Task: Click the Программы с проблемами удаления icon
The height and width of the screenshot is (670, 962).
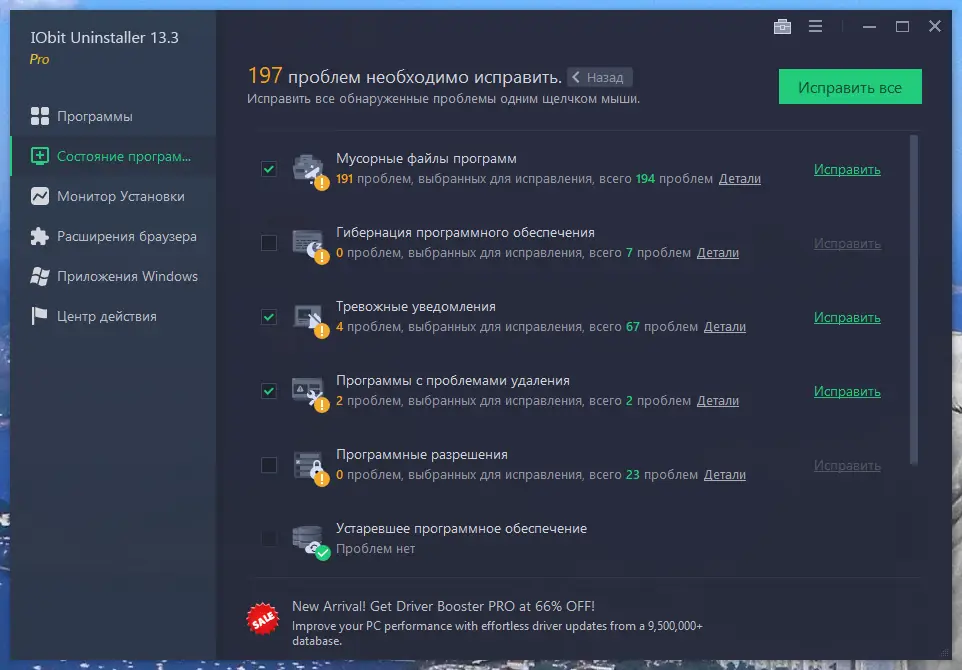Action: coord(310,393)
